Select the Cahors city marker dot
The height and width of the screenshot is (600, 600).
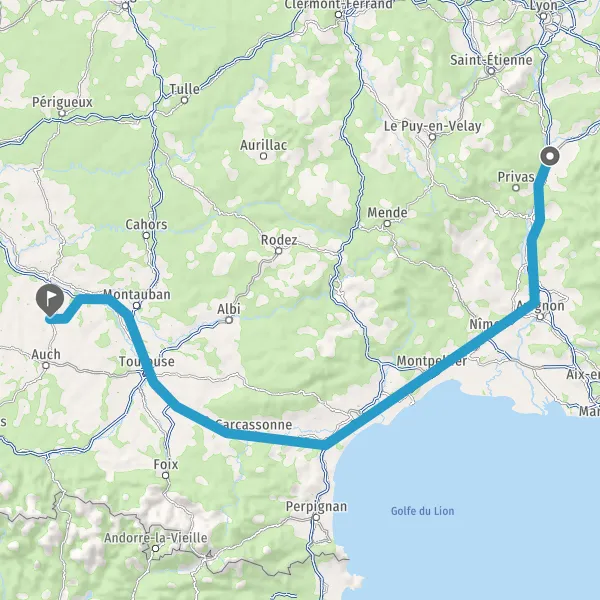click(x=146, y=235)
